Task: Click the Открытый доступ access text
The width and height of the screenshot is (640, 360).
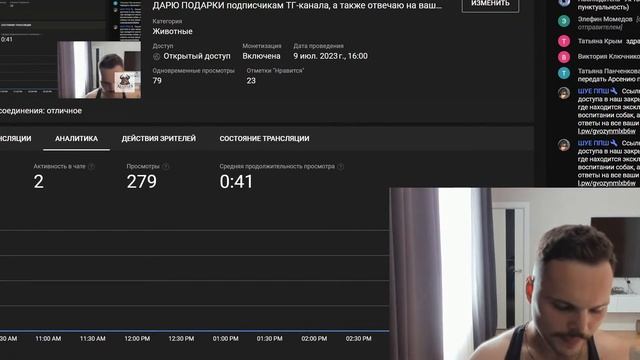Action: [197, 56]
